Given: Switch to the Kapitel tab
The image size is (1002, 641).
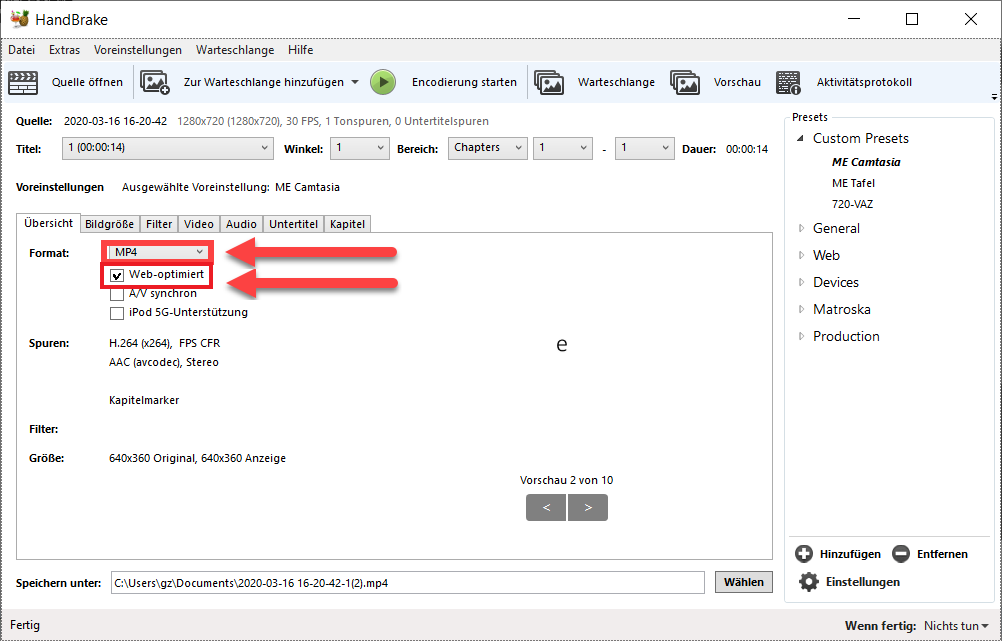Looking at the screenshot, I should pyautogui.click(x=347, y=224).
